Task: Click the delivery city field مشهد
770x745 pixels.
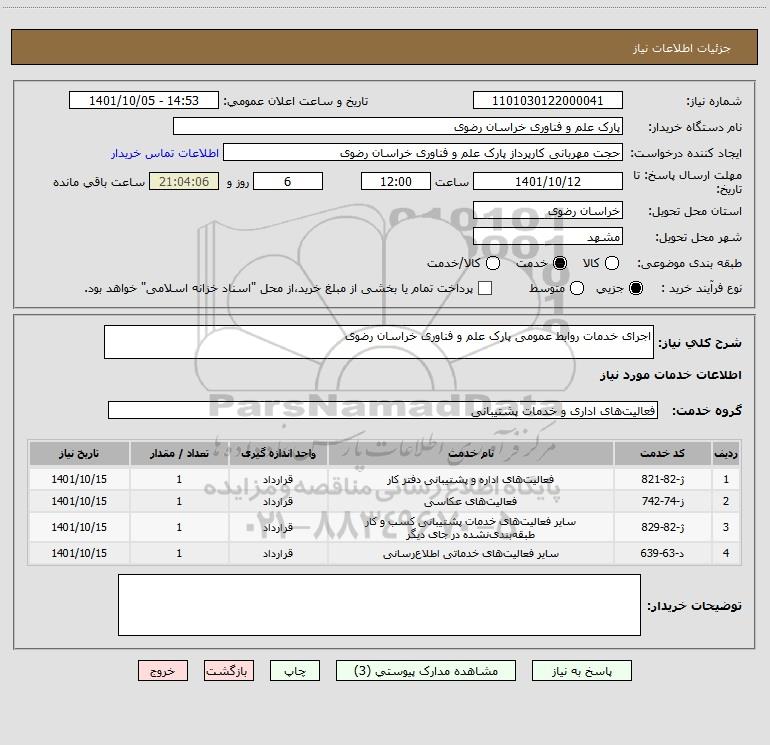Action: (548, 237)
